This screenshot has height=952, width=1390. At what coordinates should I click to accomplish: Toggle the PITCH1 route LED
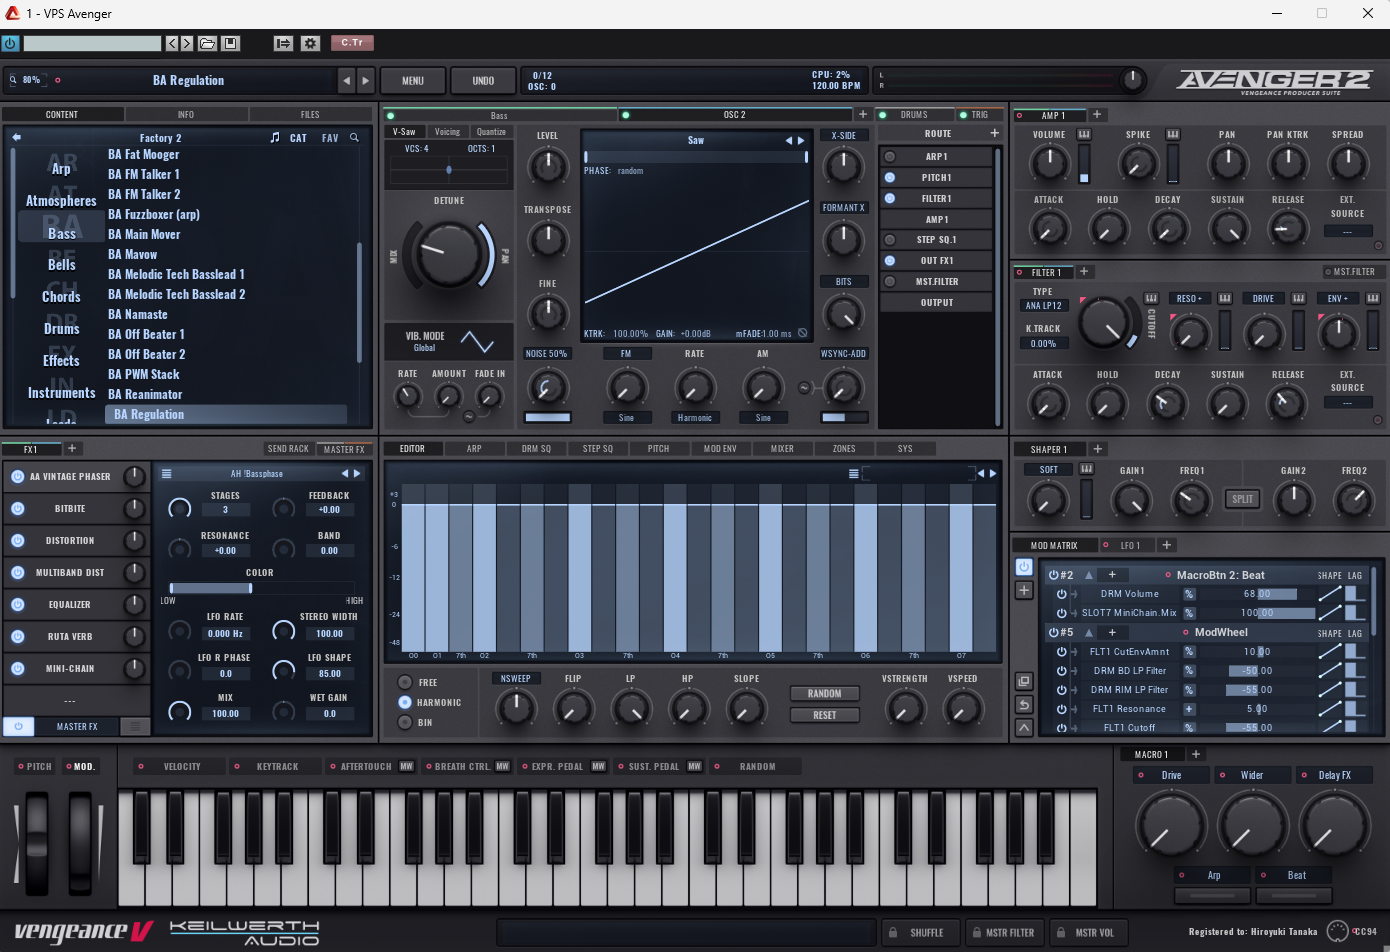(889, 177)
